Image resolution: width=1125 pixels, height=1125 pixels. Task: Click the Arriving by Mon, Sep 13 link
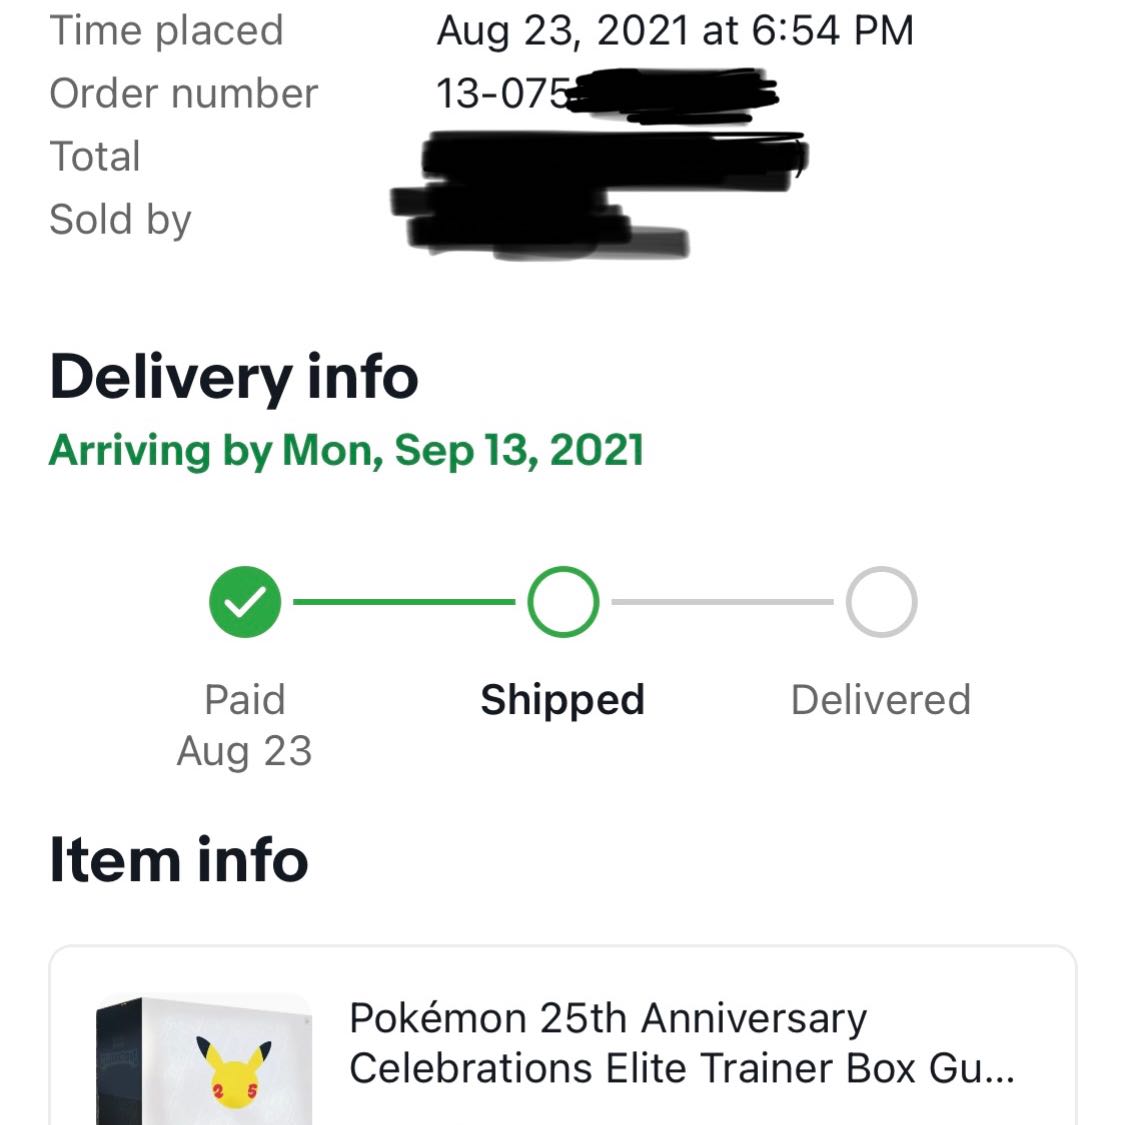[x=348, y=450]
